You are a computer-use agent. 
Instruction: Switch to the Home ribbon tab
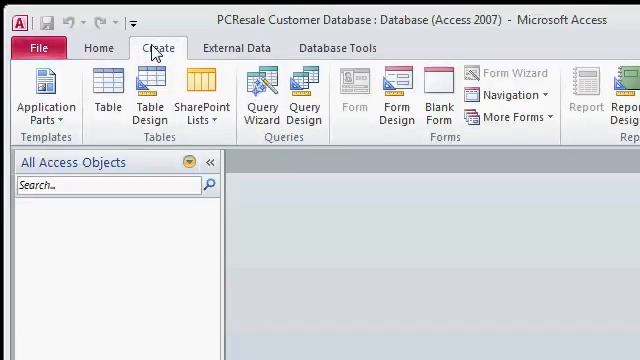click(99, 48)
